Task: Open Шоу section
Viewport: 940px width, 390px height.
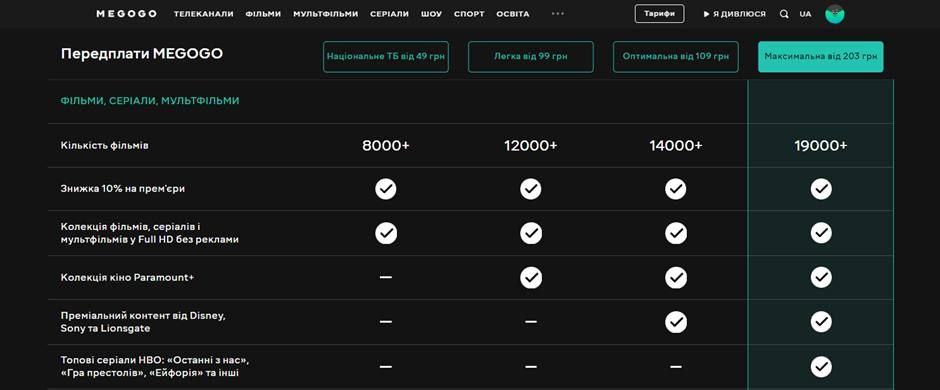Action: 432,14
